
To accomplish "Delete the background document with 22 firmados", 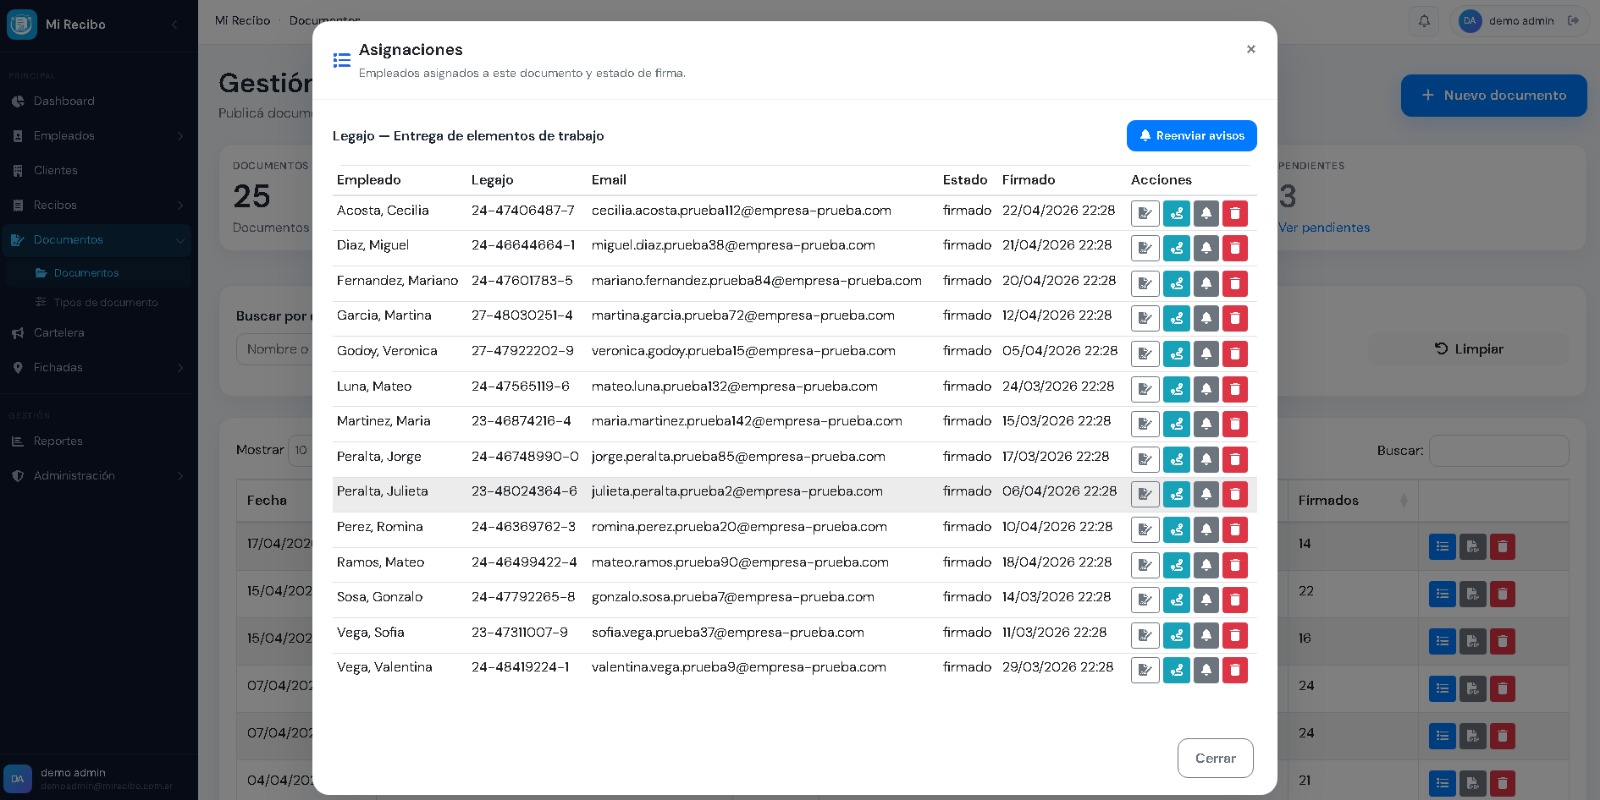I will (1502, 594).
